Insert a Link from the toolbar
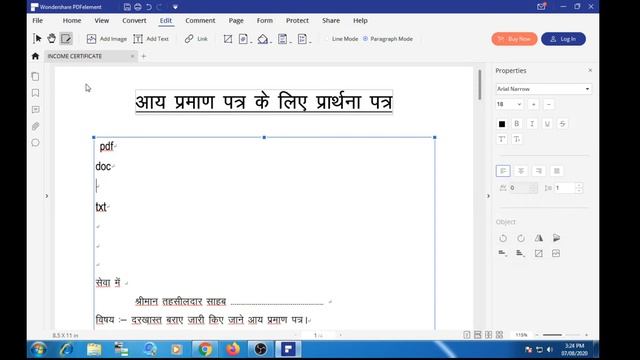Viewport: 640px width, 360px height. click(x=196, y=39)
